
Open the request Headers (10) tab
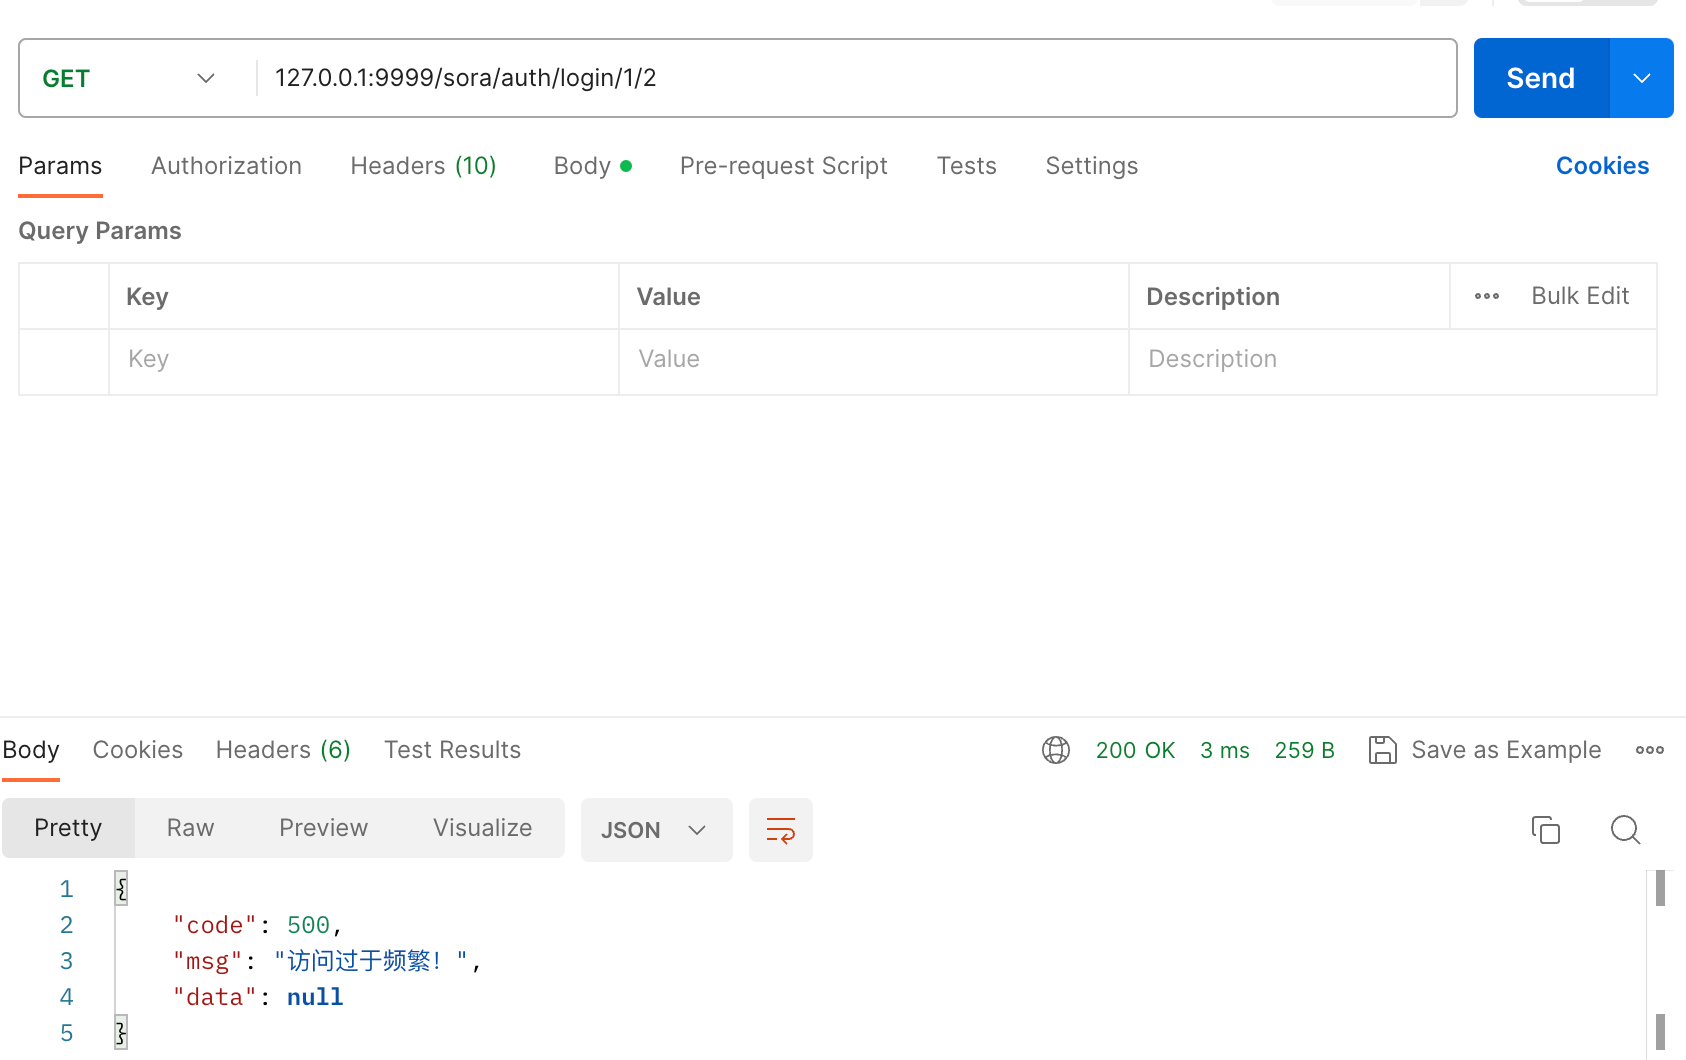(423, 166)
